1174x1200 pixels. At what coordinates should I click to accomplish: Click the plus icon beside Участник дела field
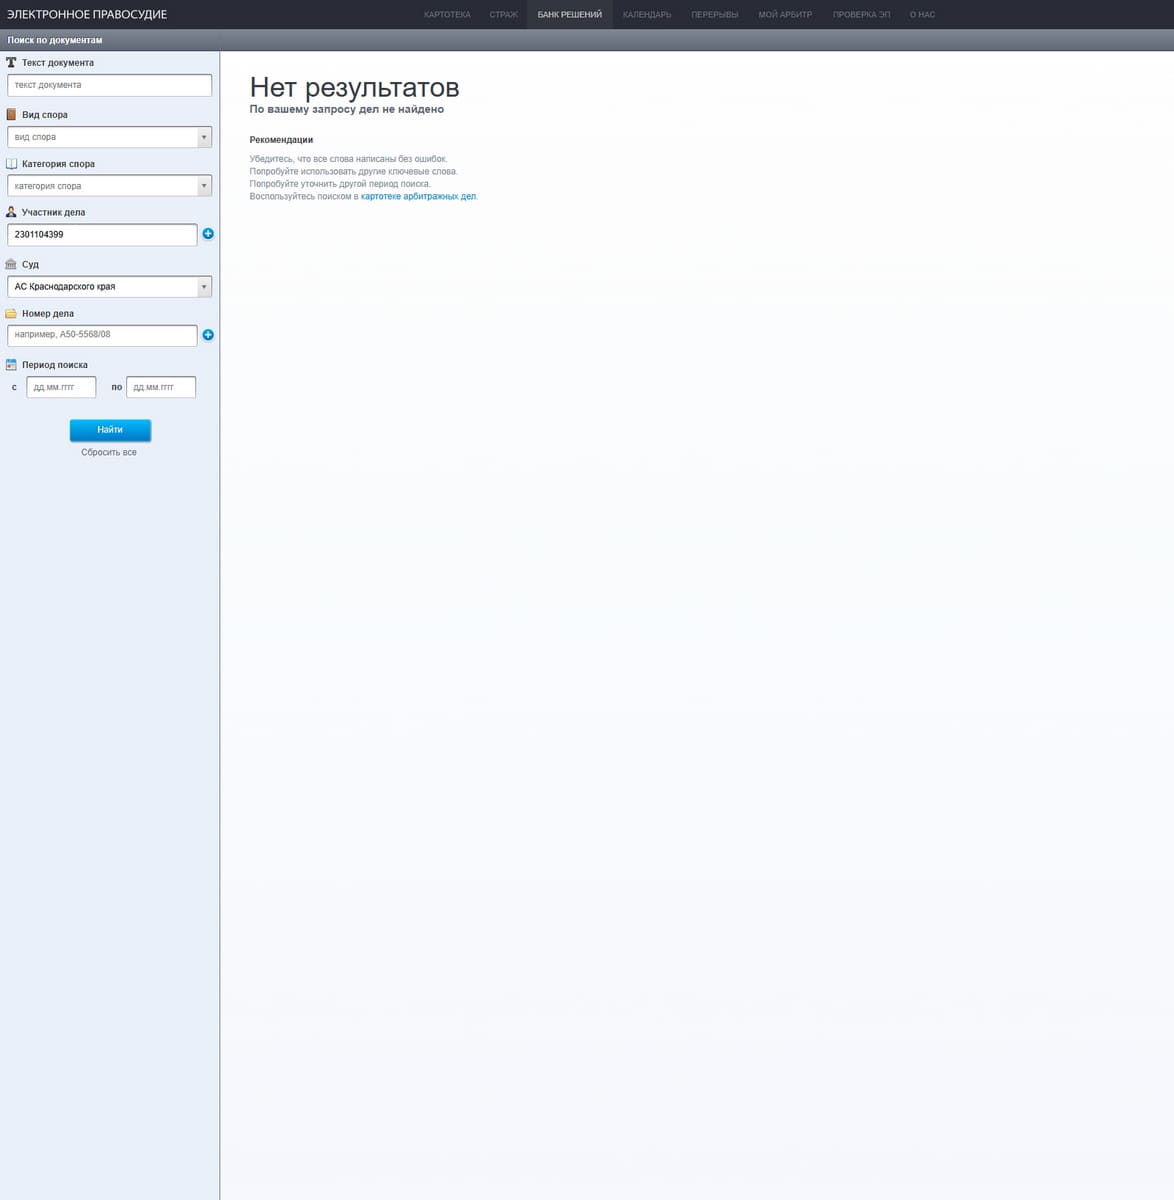208,234
